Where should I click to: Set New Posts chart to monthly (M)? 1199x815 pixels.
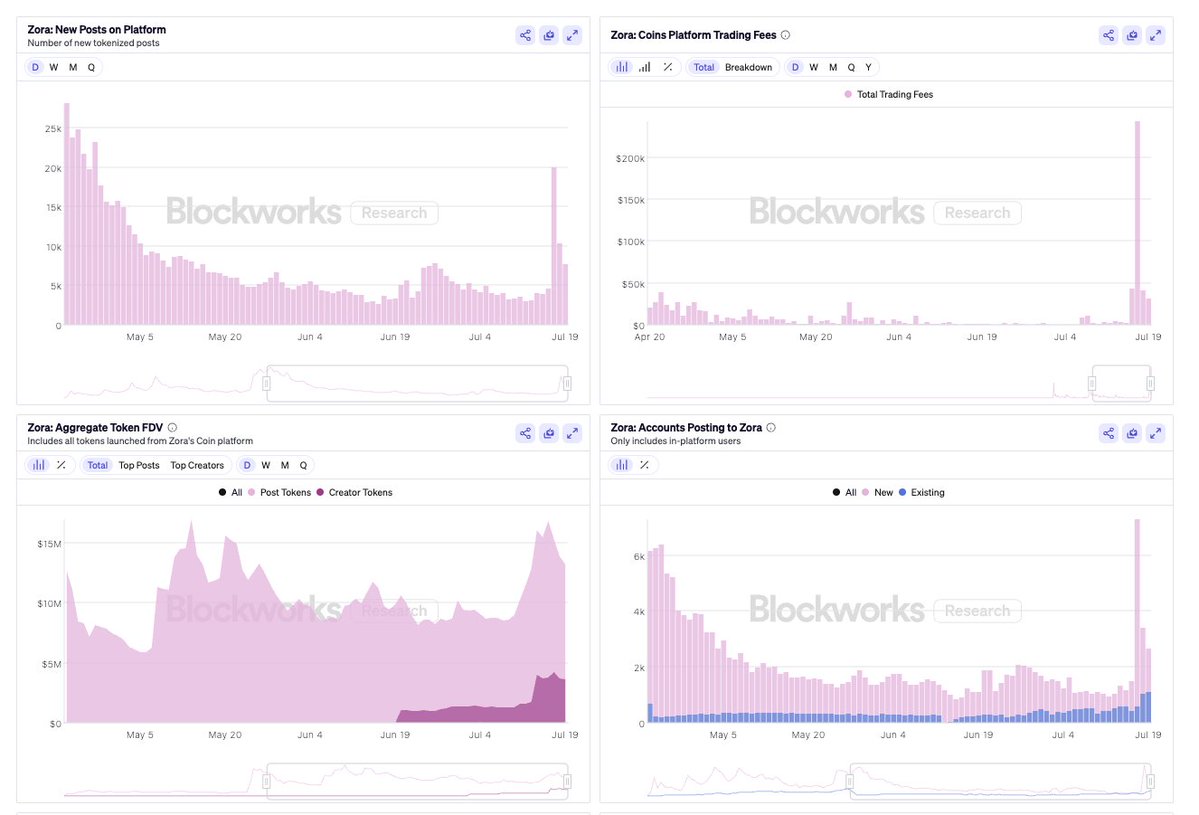(x=73, y=67)
